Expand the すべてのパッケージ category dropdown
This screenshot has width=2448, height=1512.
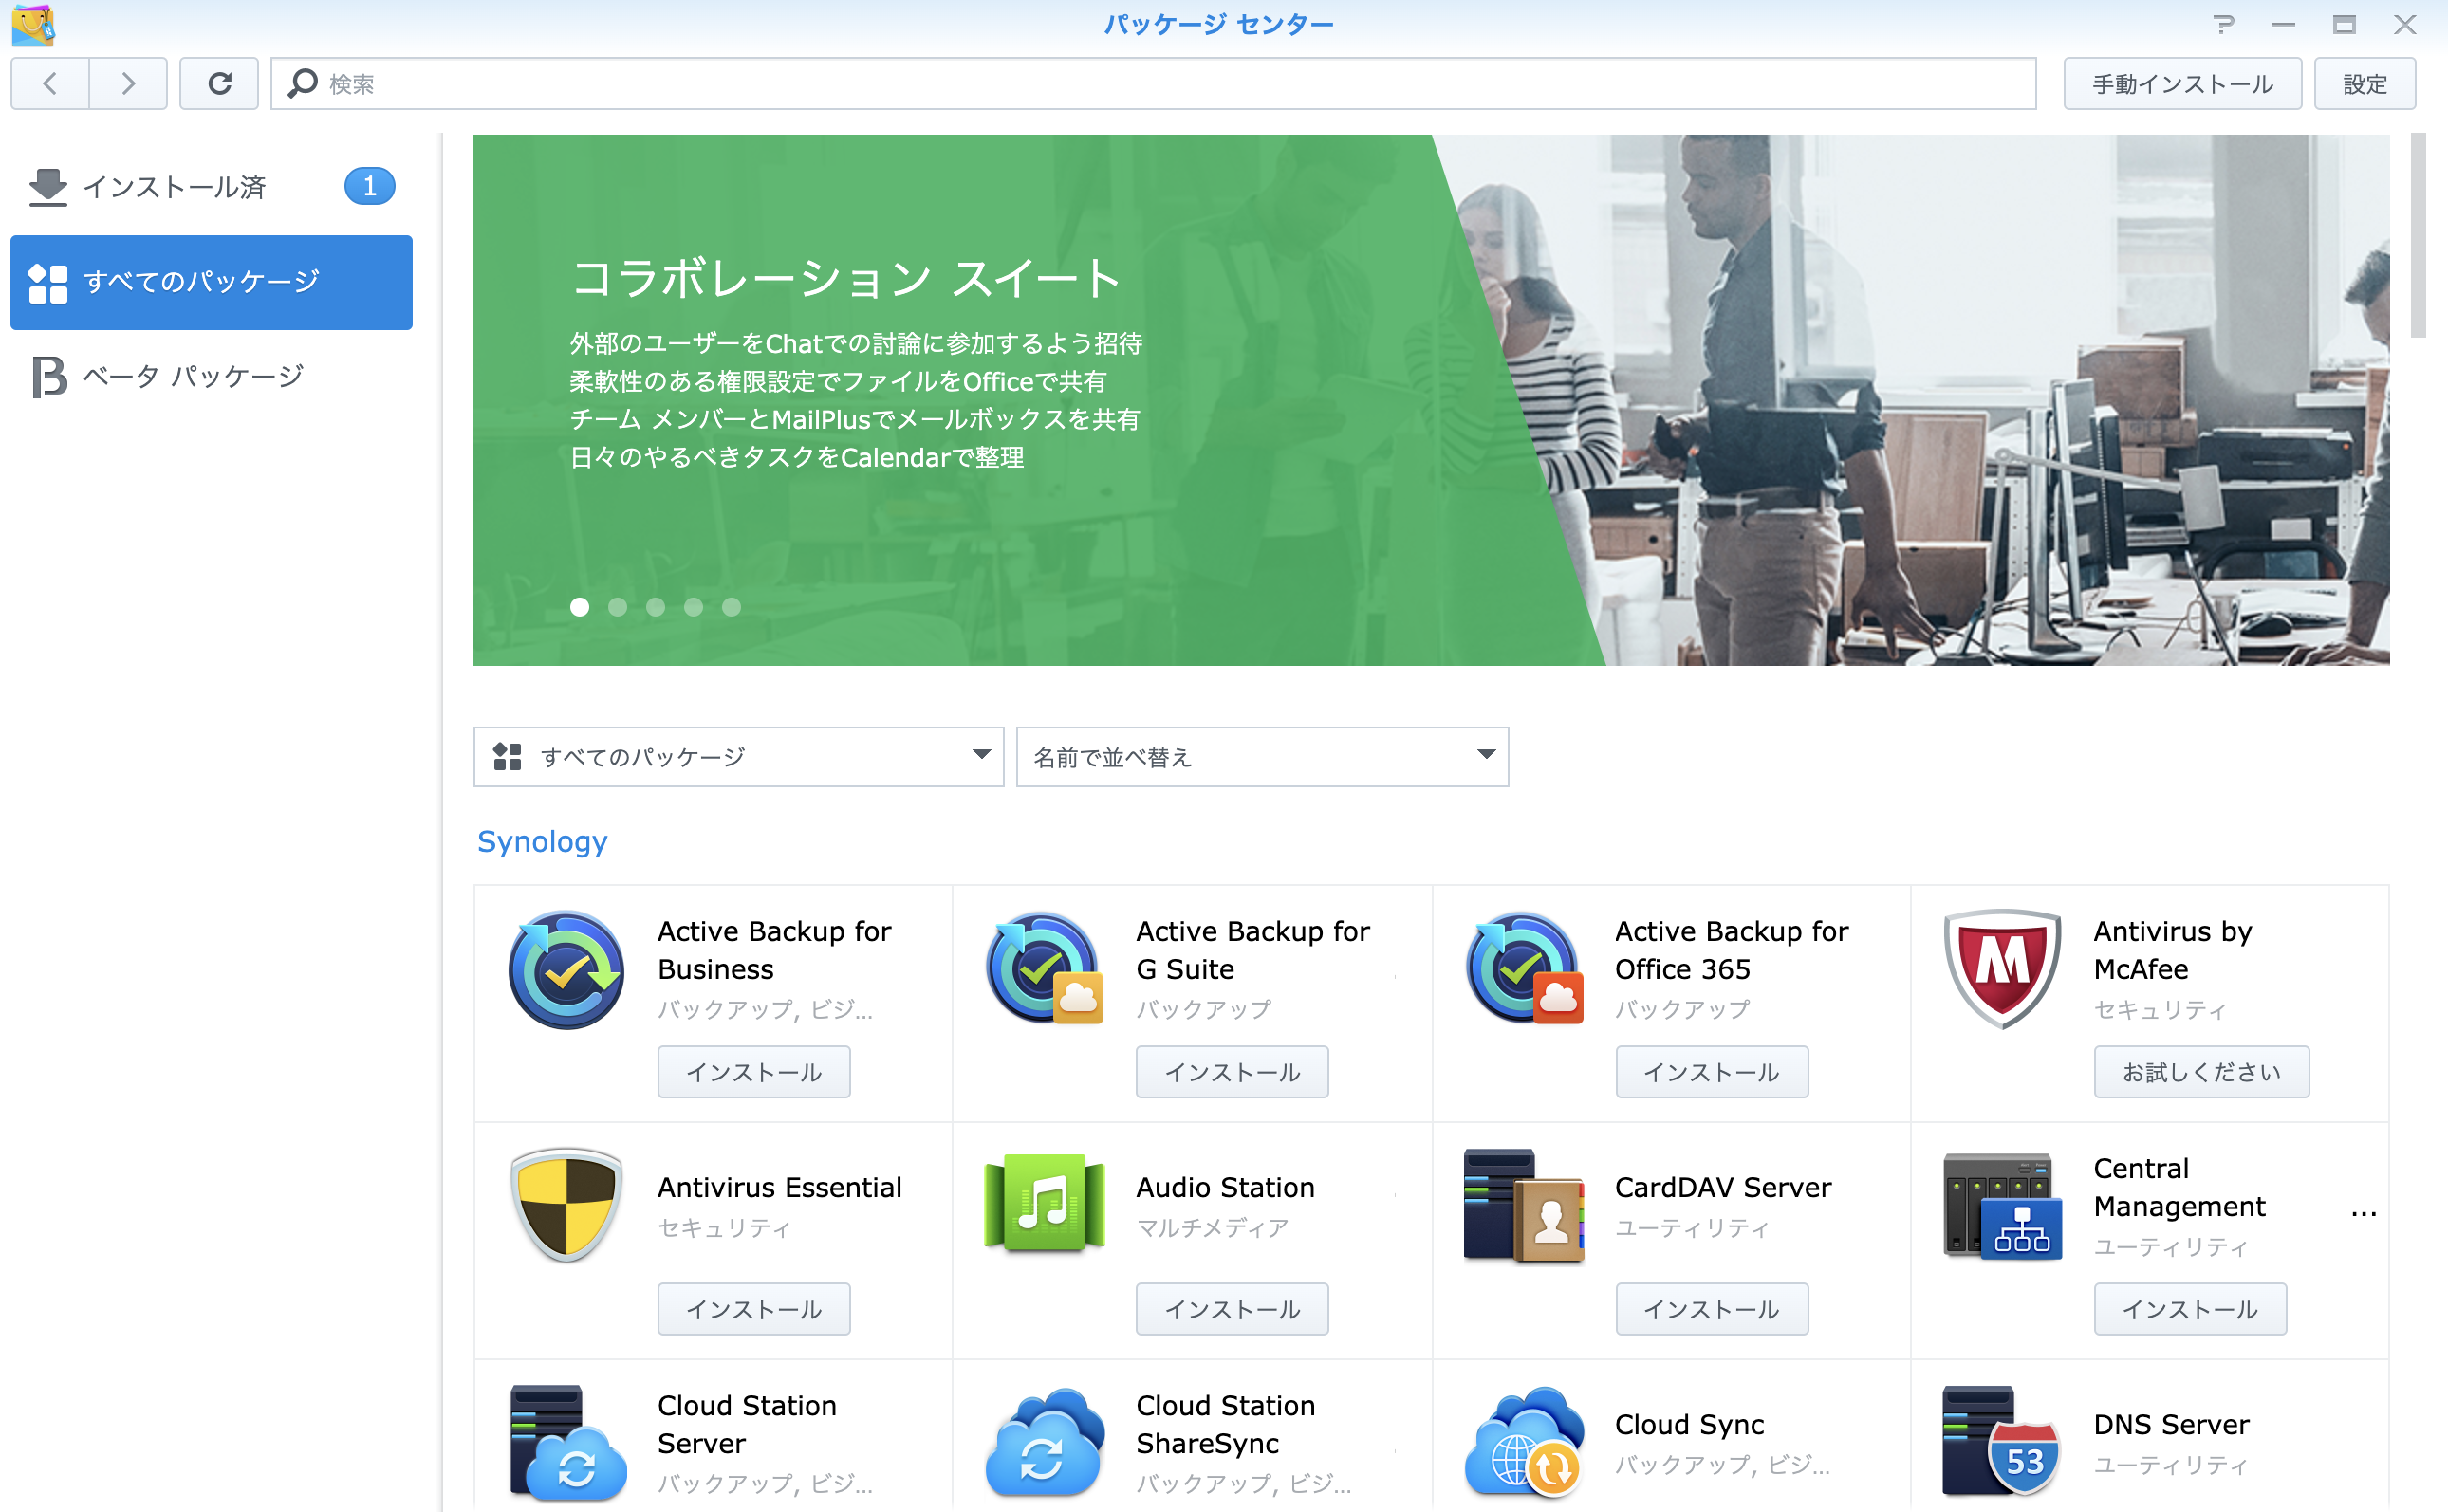coord(738,757)
